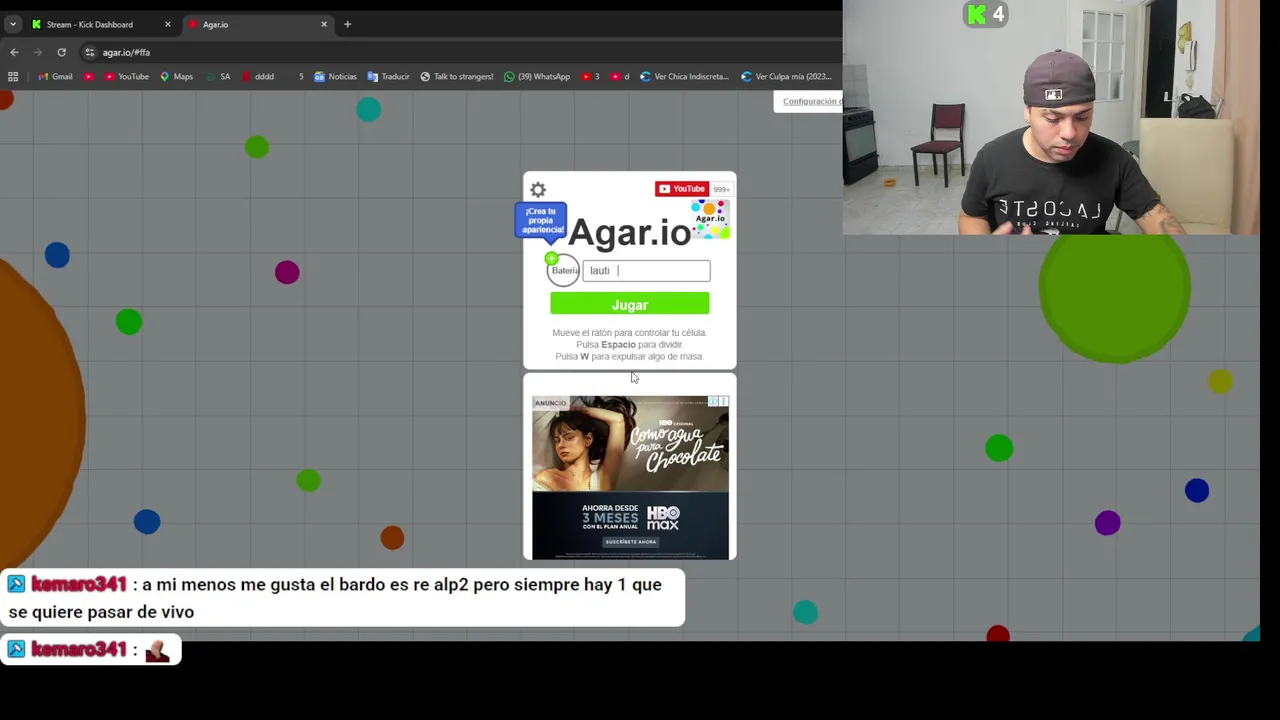
Task: Open the YouTube bookmark
Action: point(125,76)
